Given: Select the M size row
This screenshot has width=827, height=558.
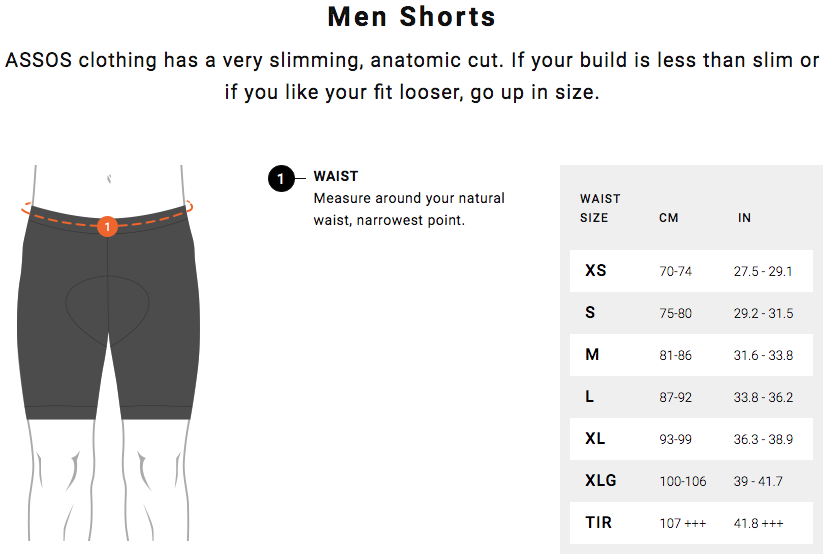Looking at the screenshot, I should [691, 355].
